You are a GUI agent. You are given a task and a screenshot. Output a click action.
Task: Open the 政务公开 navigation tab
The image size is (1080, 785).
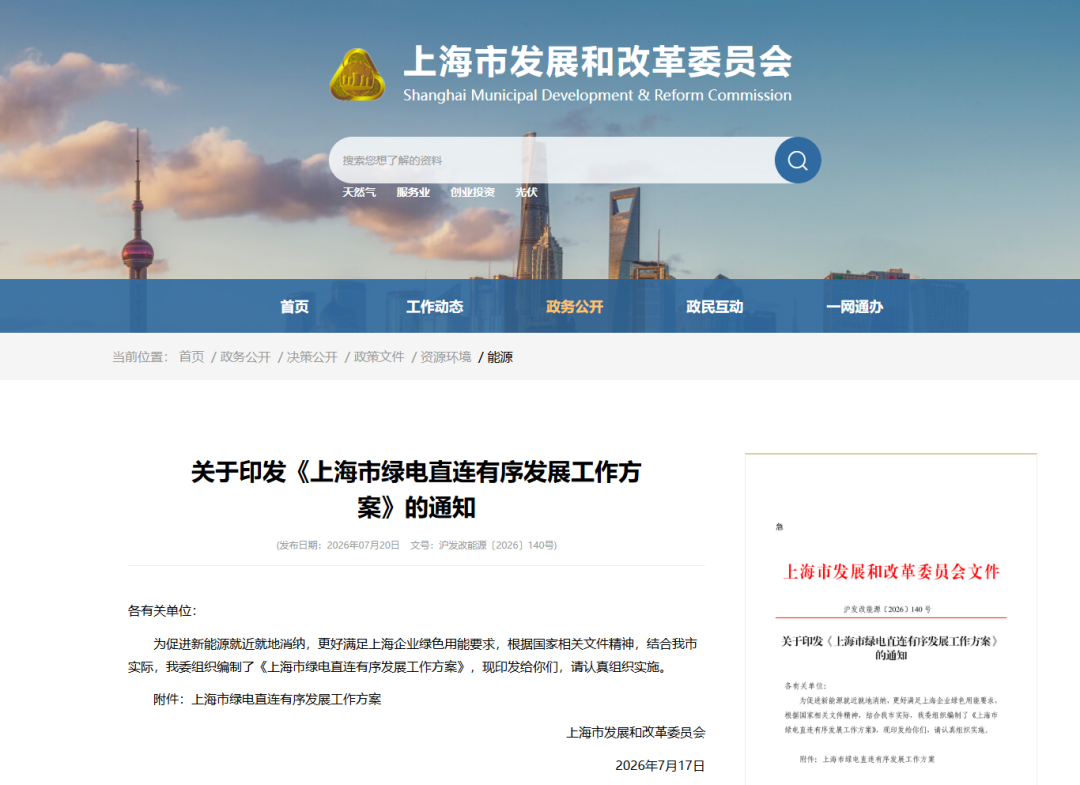[x=574, y=306]
